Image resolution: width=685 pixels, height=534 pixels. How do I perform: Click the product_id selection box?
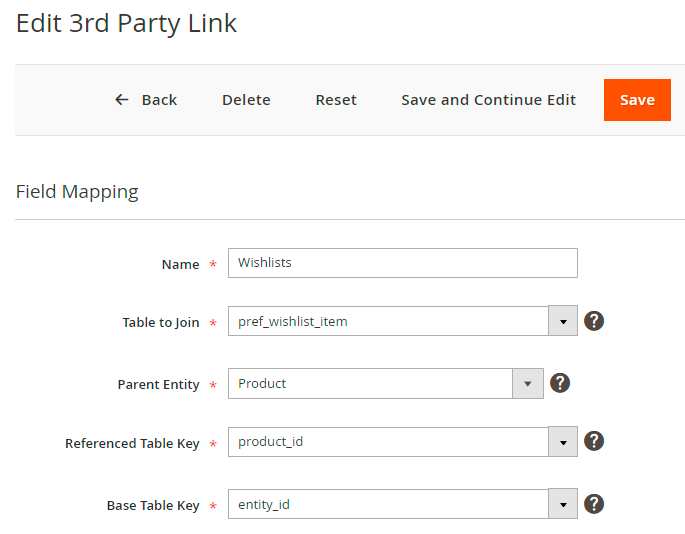[388, 442]
